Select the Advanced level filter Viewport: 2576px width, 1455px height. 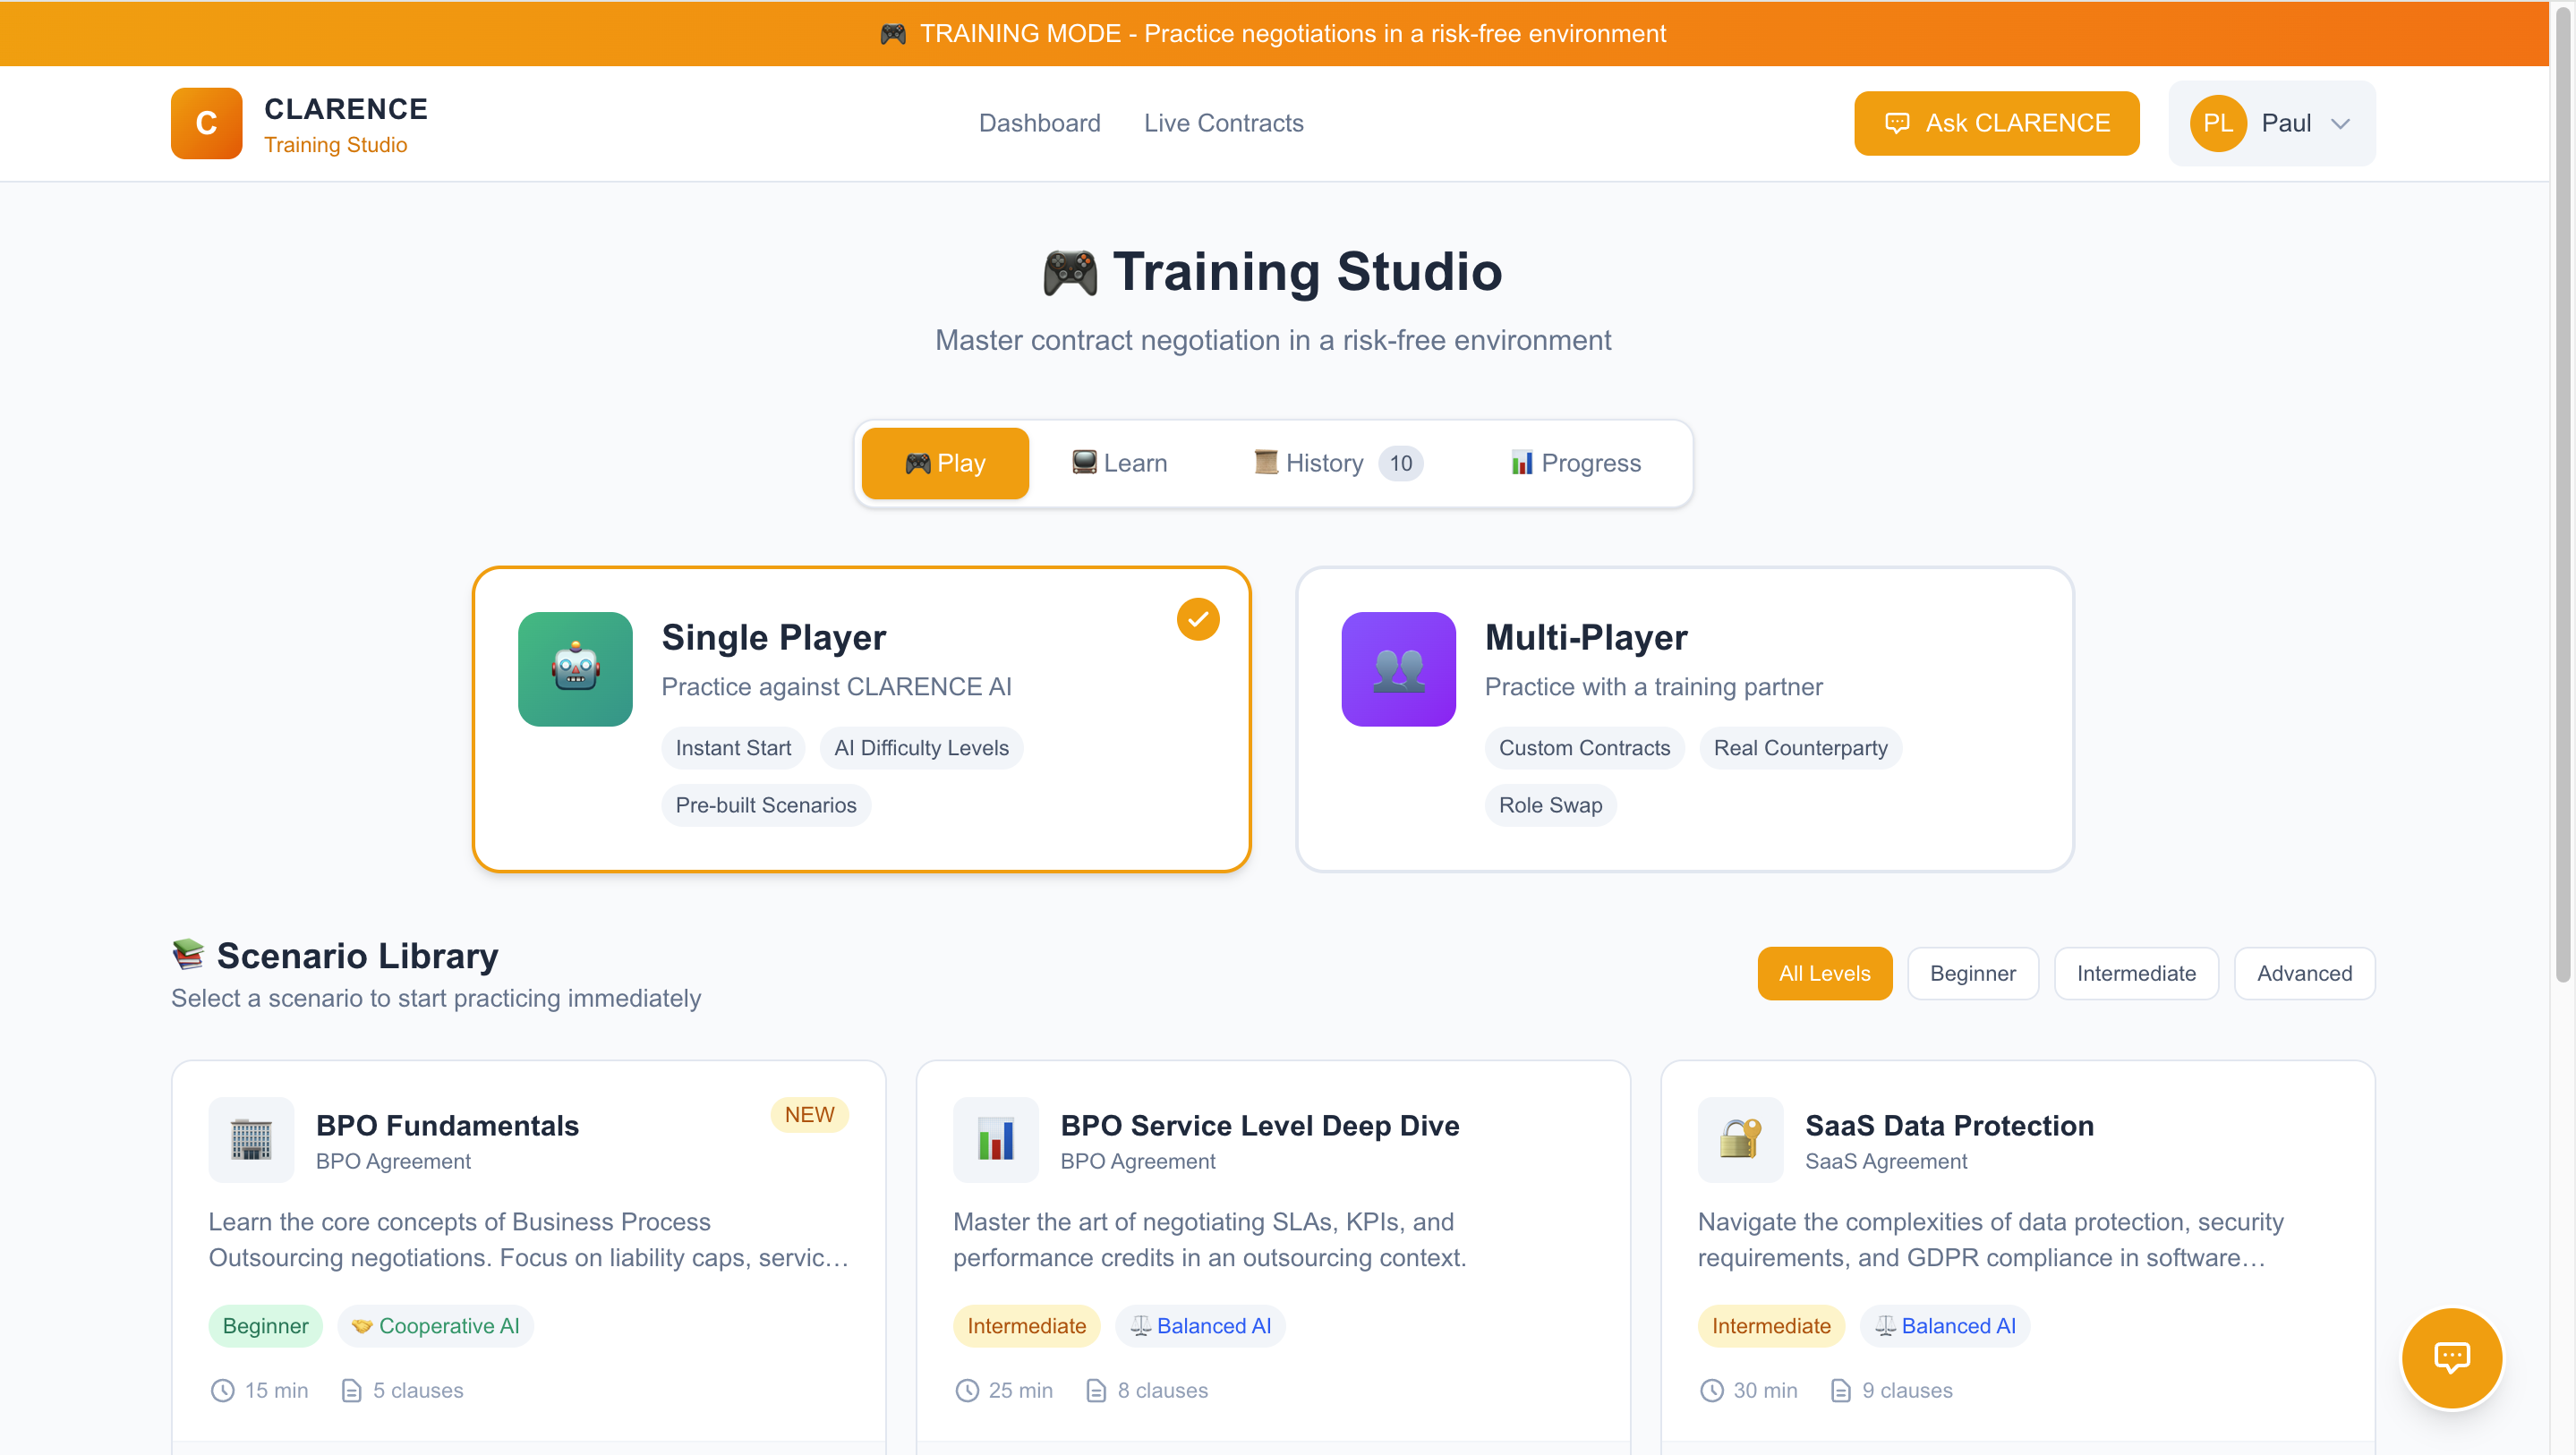2303,973
